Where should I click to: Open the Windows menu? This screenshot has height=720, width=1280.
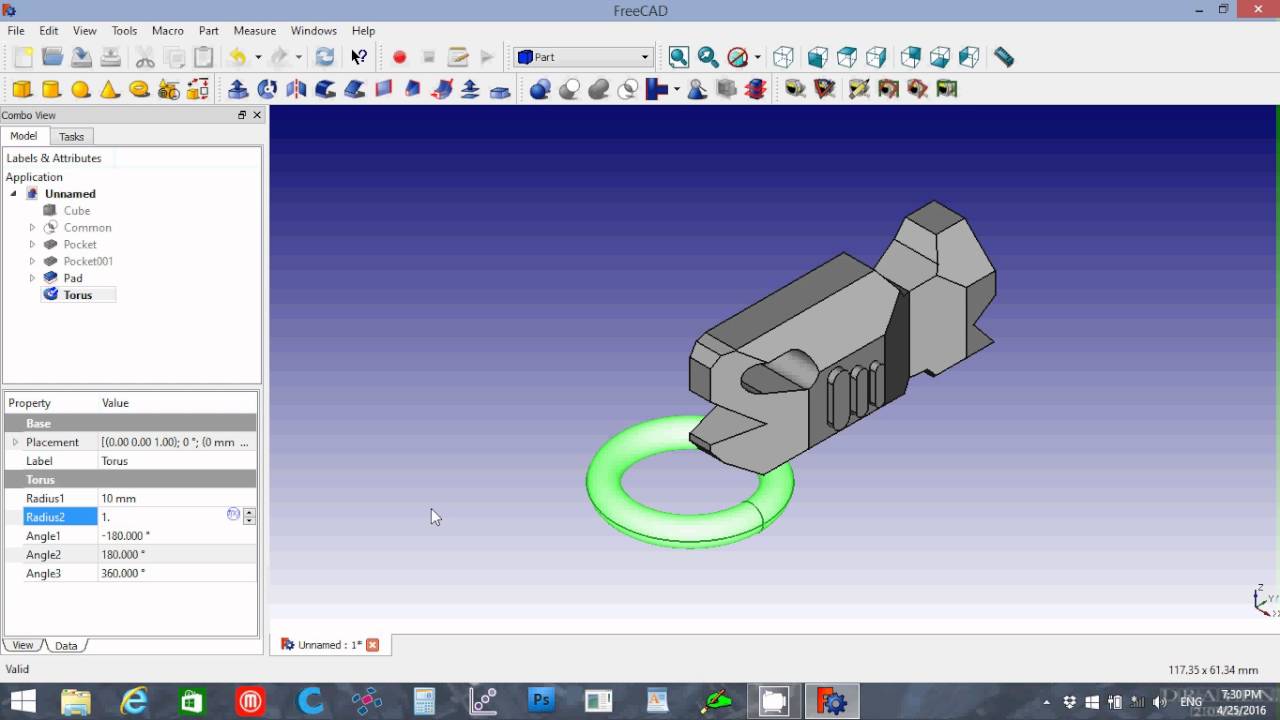pos(313,31)
